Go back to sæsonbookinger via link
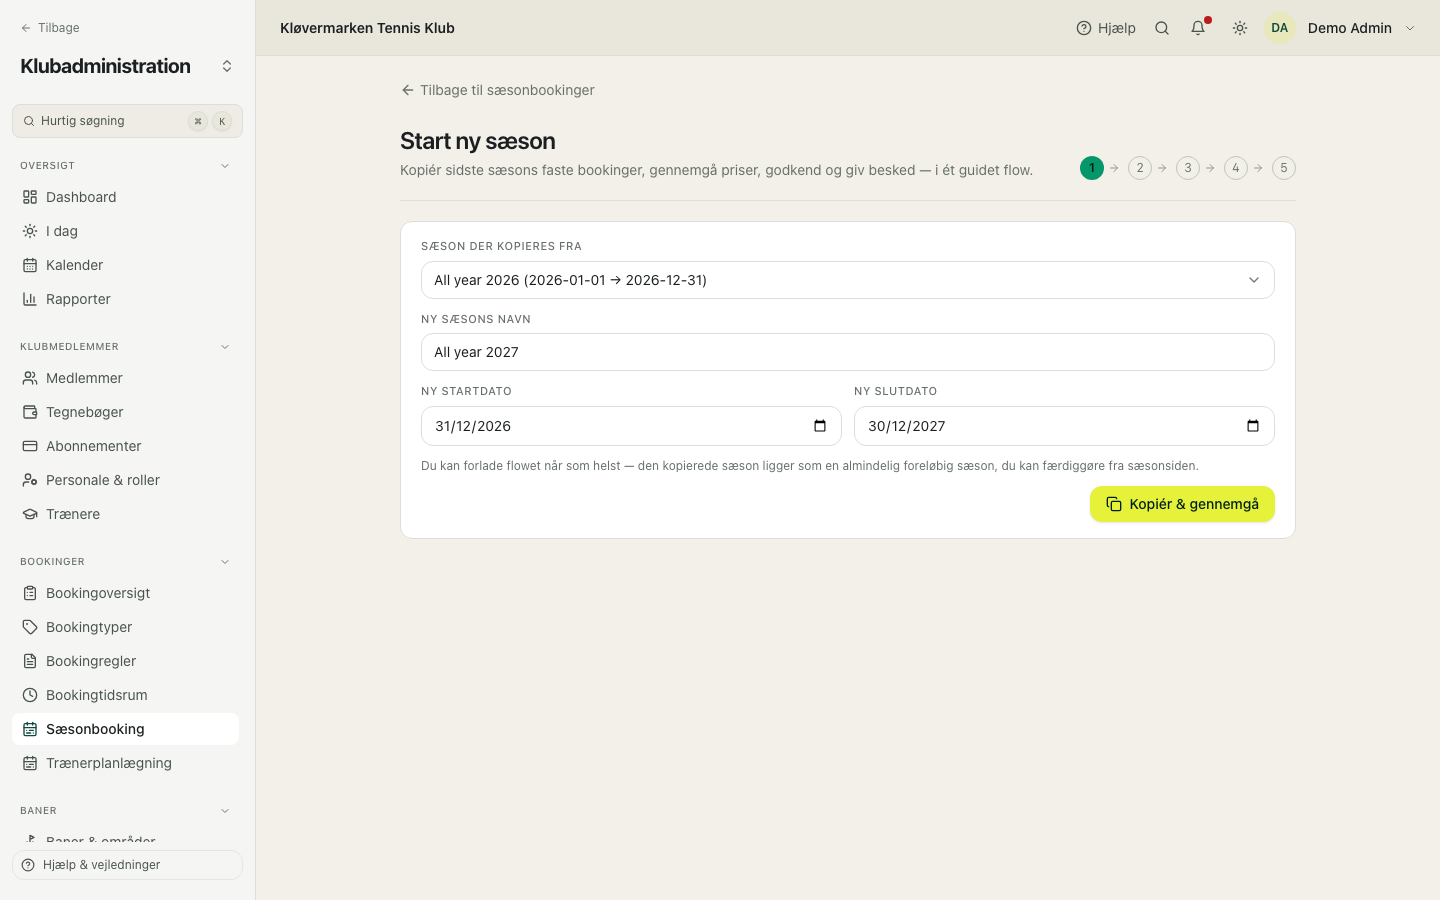 497,90
